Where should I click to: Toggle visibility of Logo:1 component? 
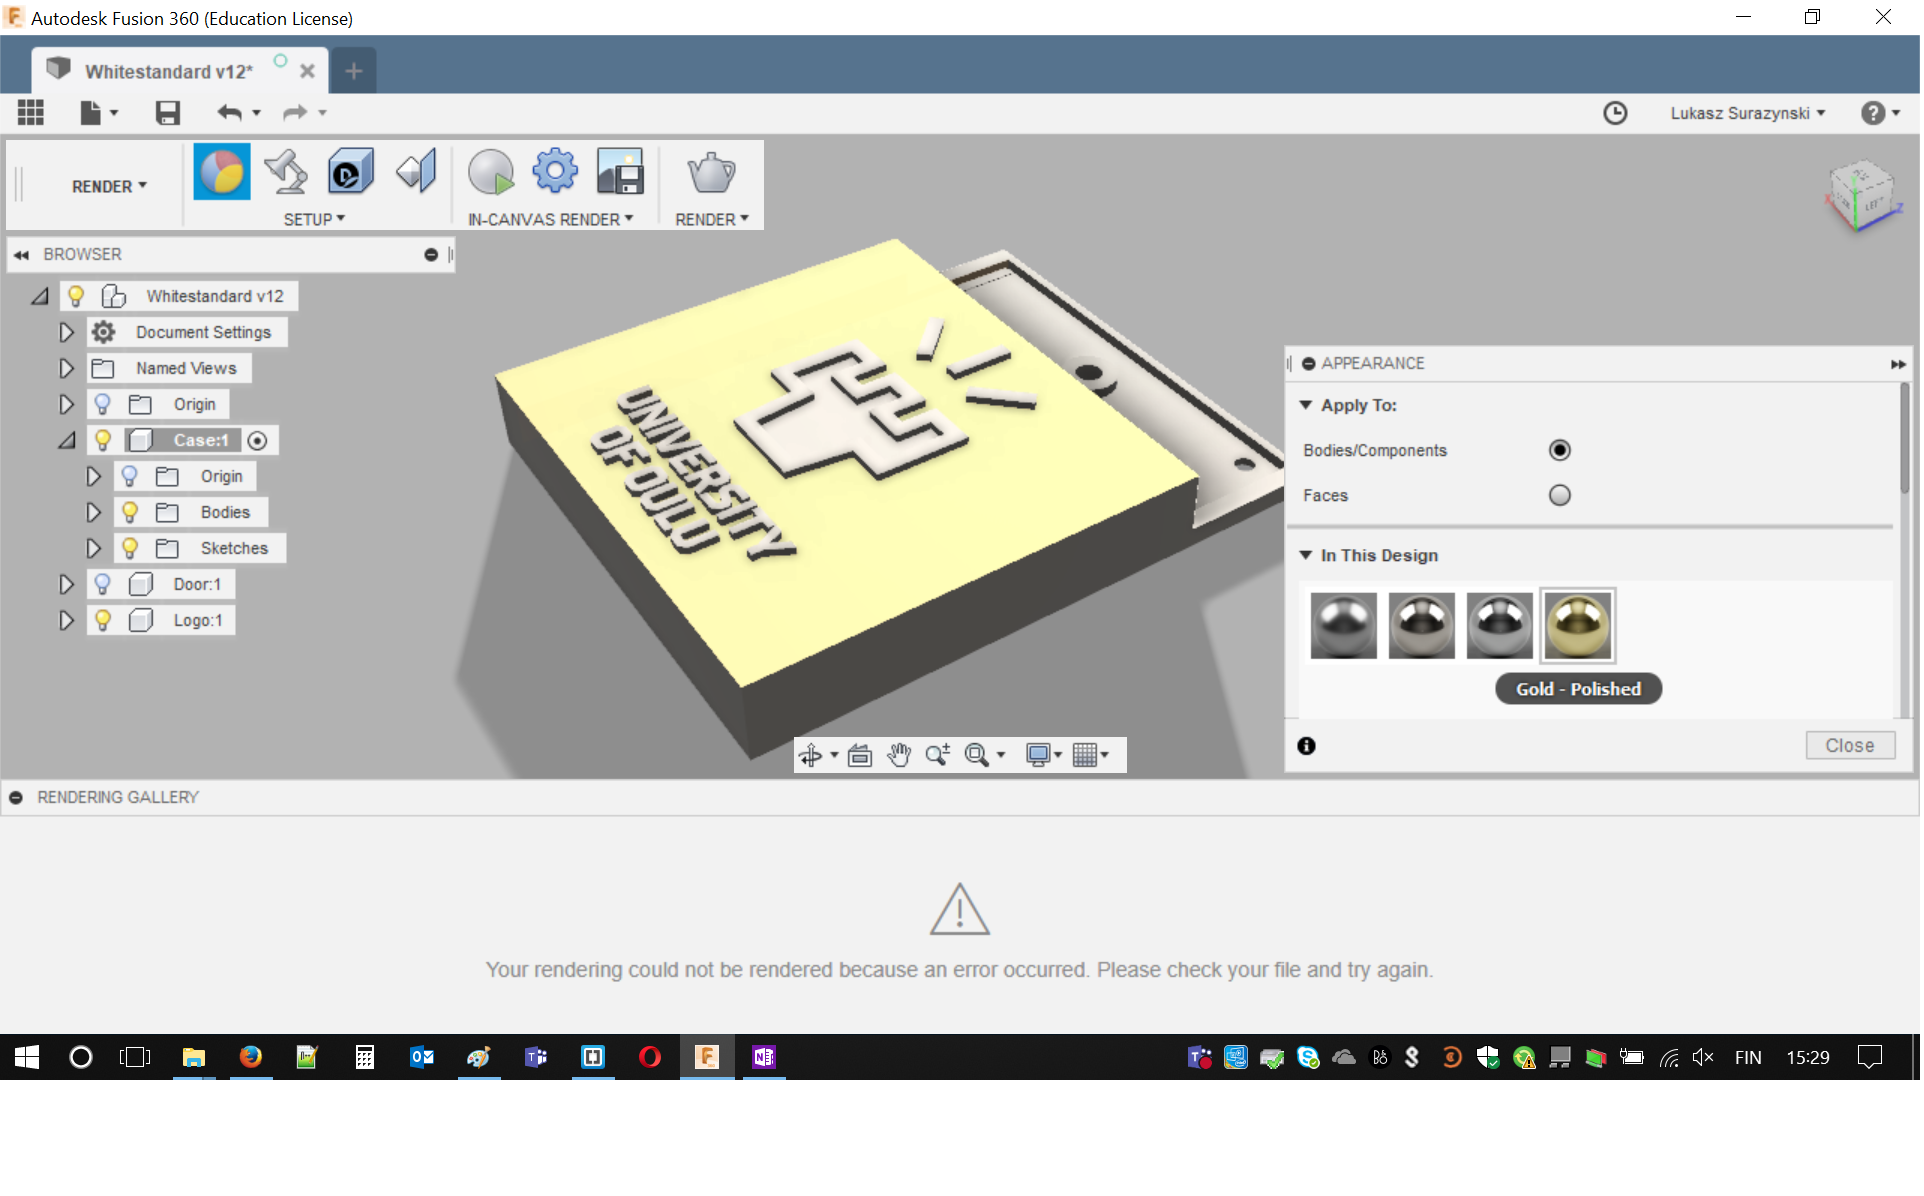102,621
